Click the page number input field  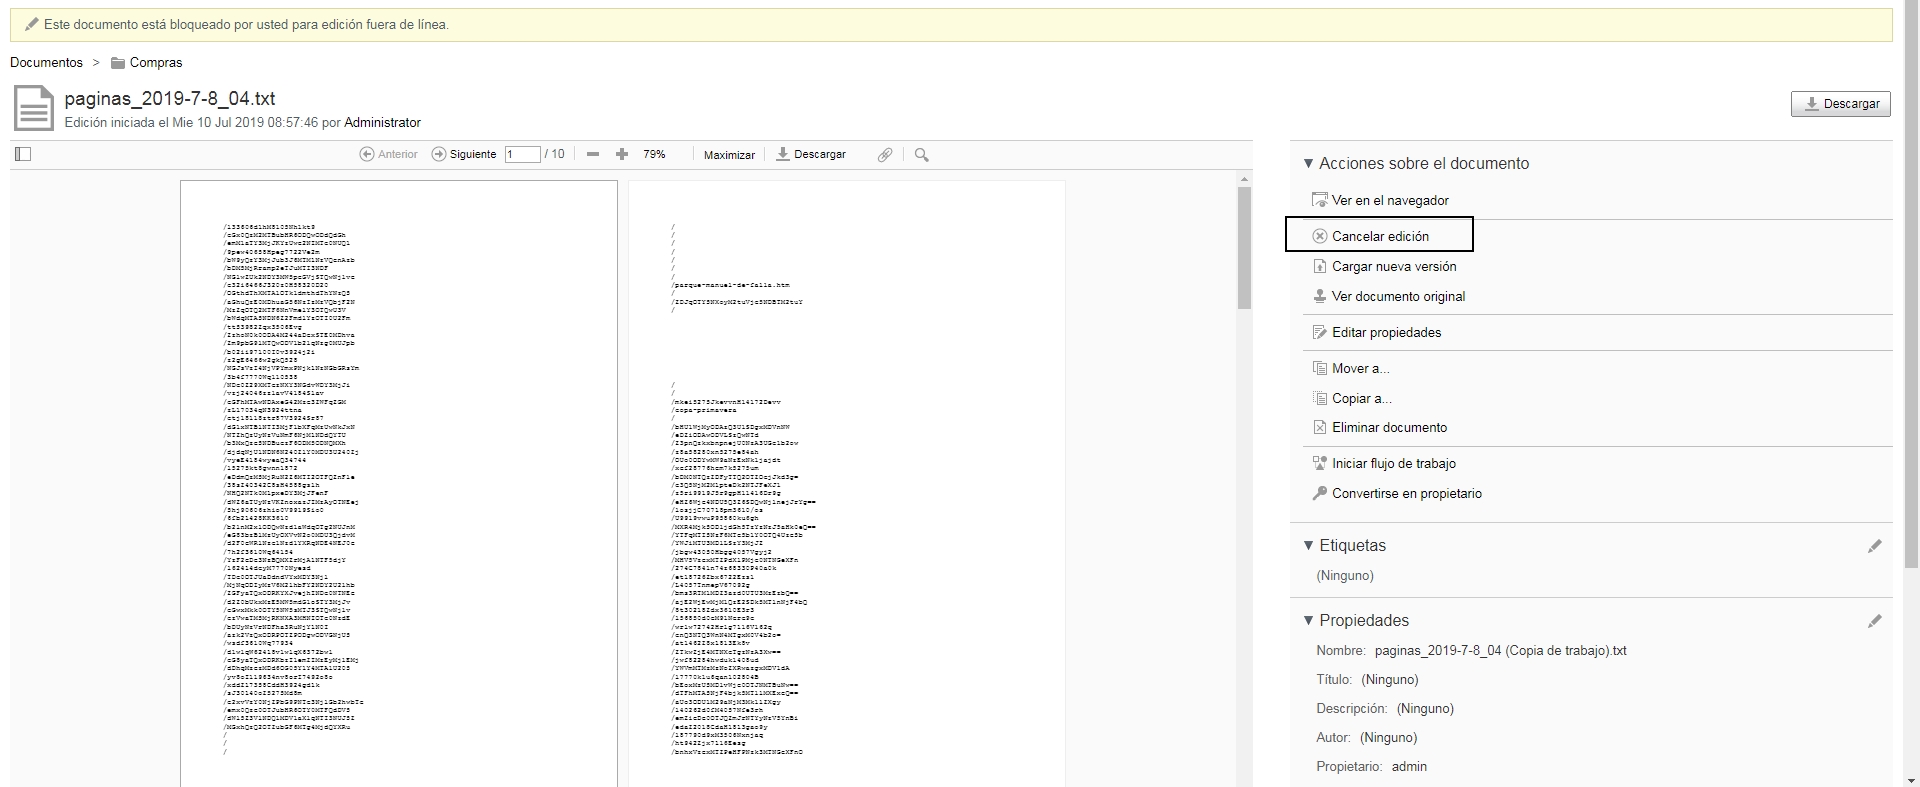coord(522,154)
